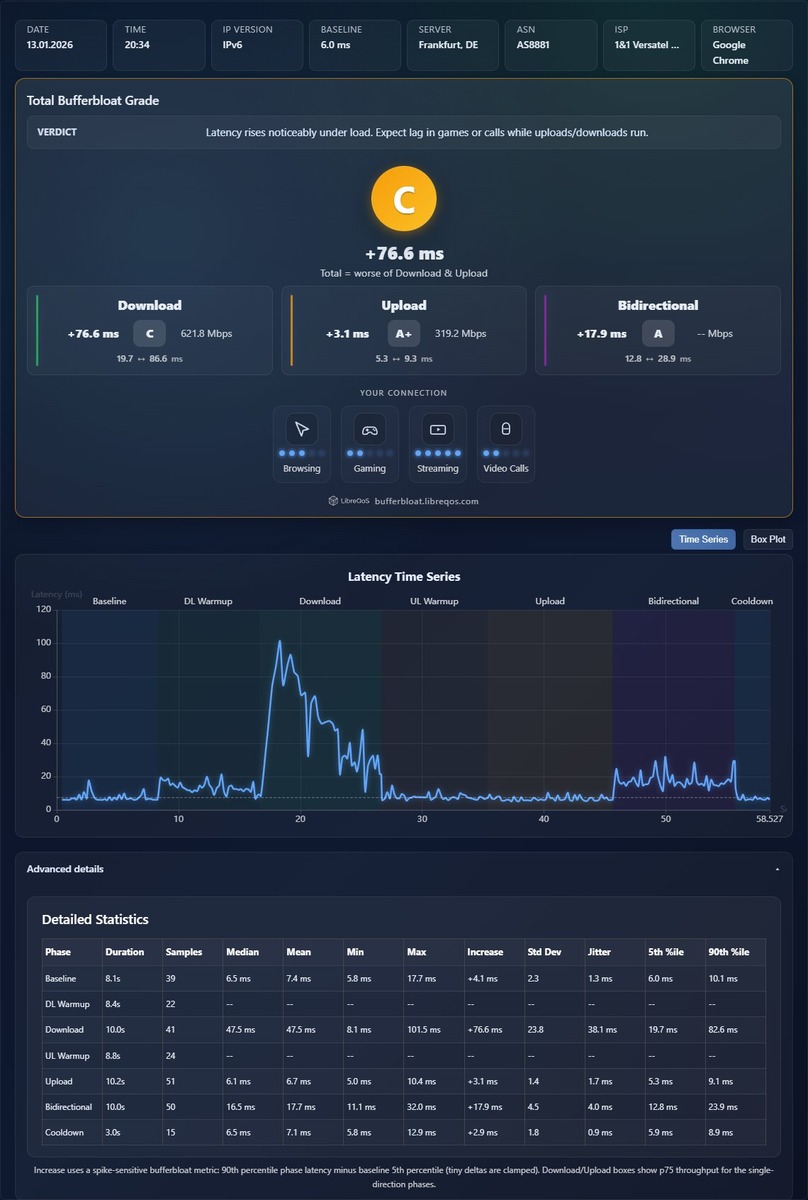Click the Browsing rating dots

click(302, 453)
